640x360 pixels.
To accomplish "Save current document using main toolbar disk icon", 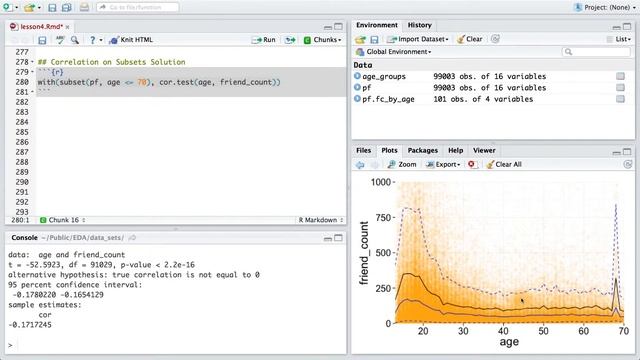I will coord(52,7).
